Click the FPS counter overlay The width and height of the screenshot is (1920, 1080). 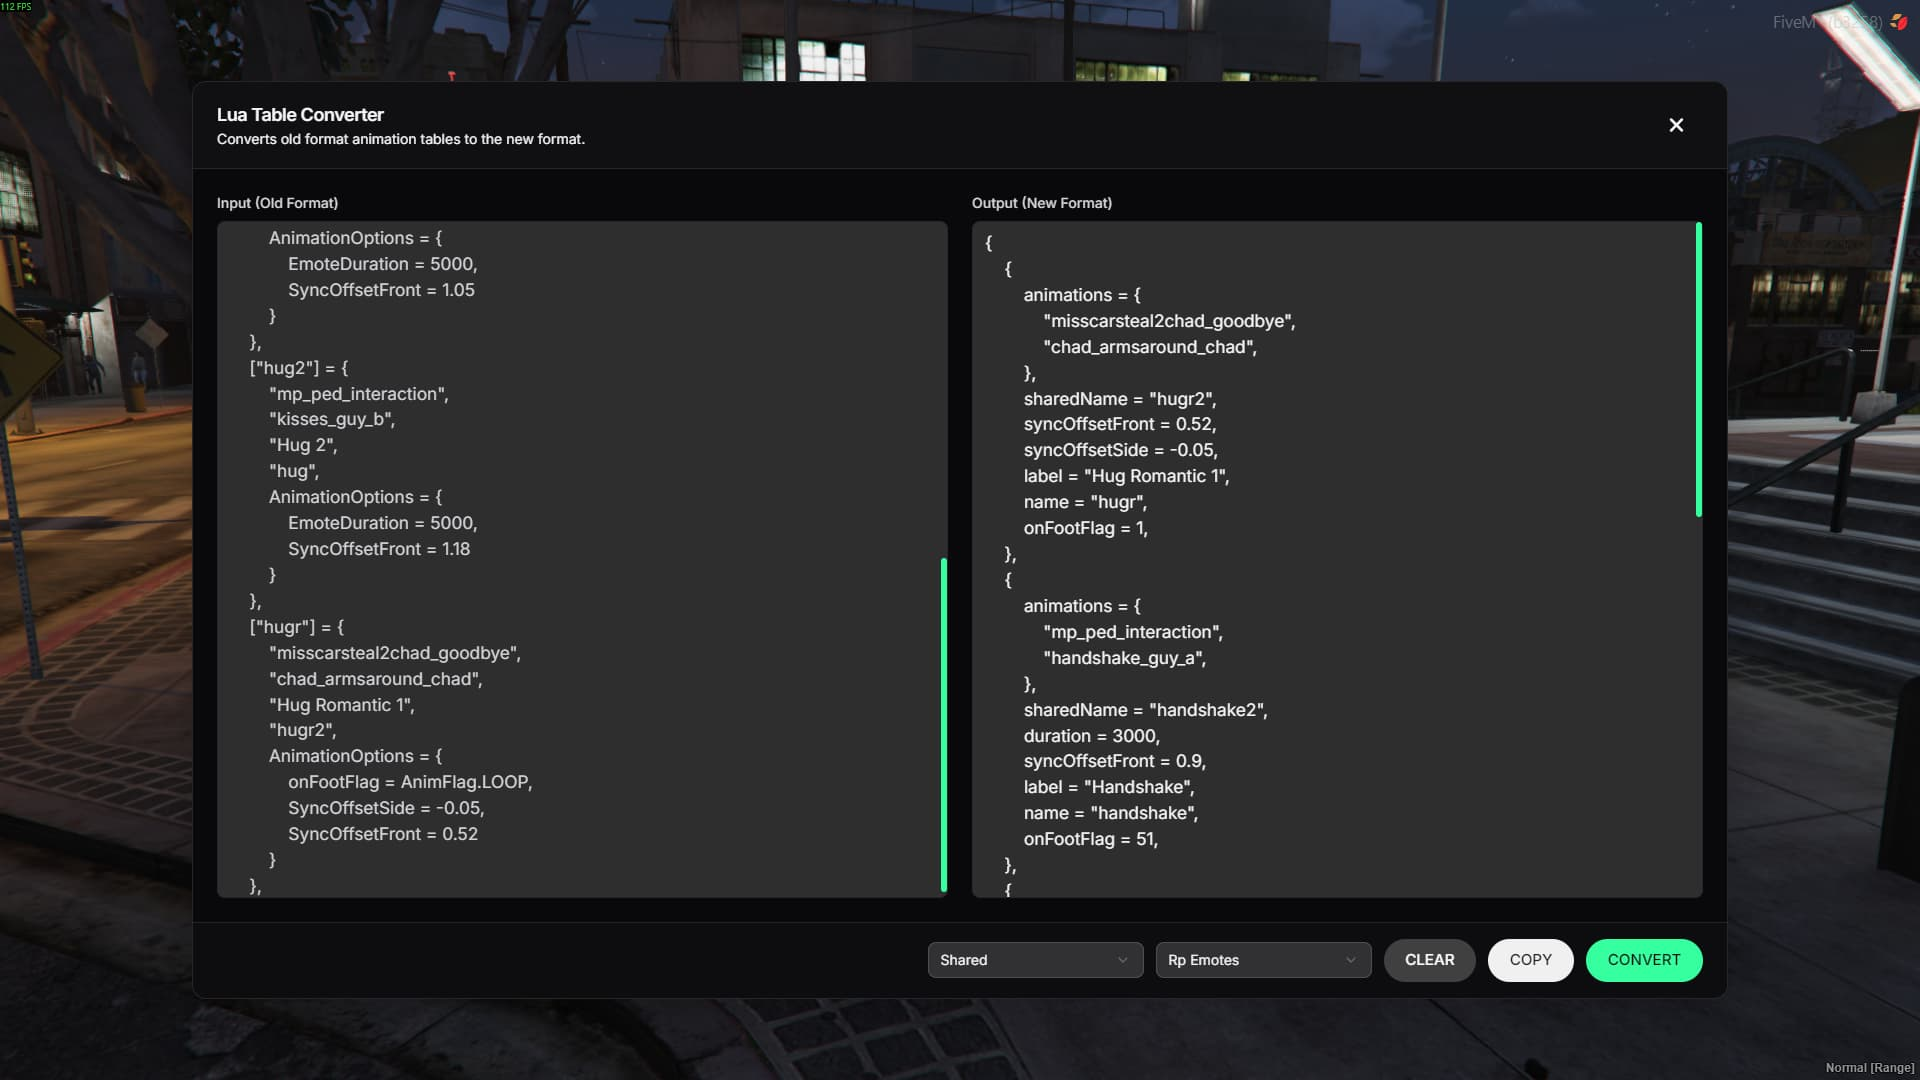click(x=16, y=7)
